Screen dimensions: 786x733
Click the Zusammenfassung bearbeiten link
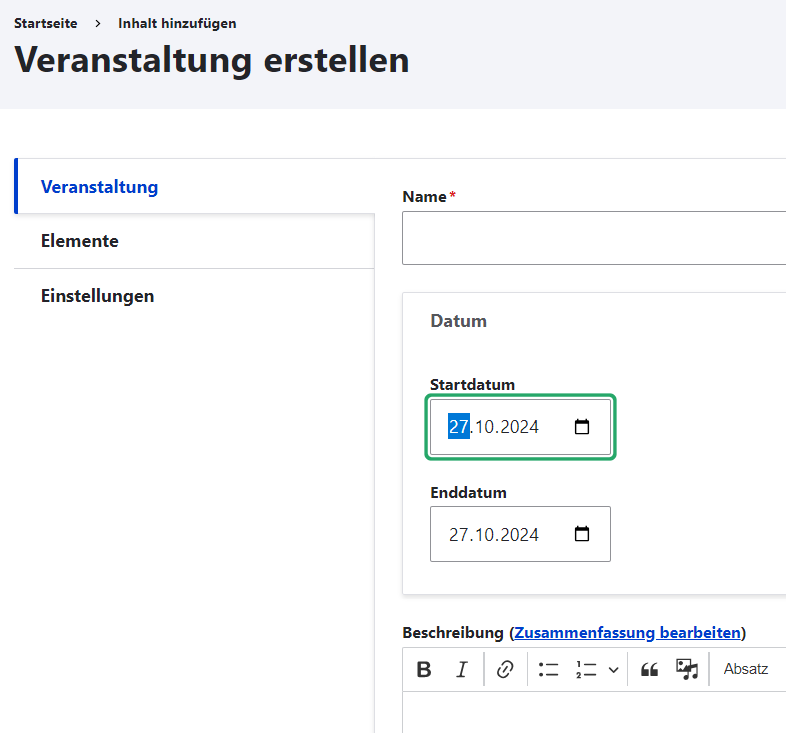[628, 633]
